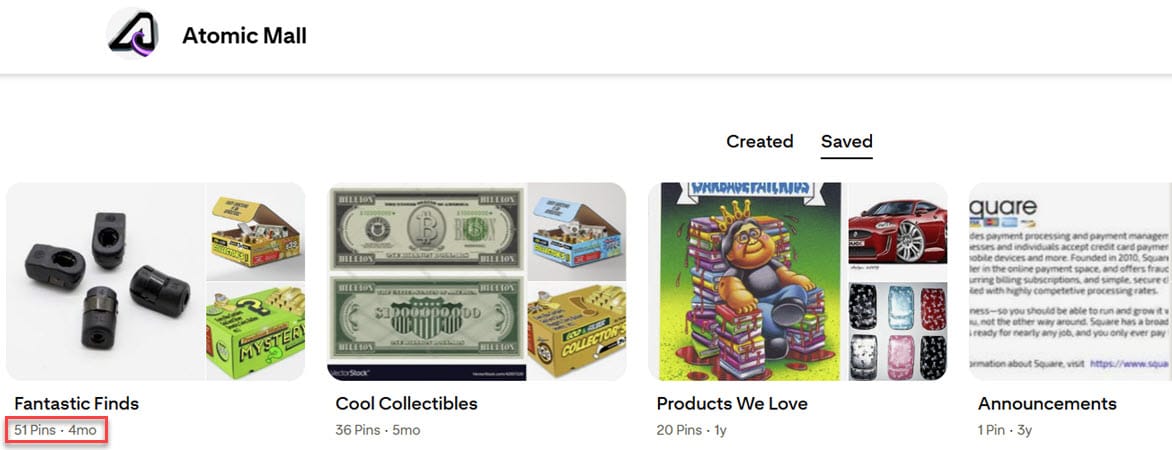Select the Saved tab
The image size is (1172, 450).
point(847,141)
